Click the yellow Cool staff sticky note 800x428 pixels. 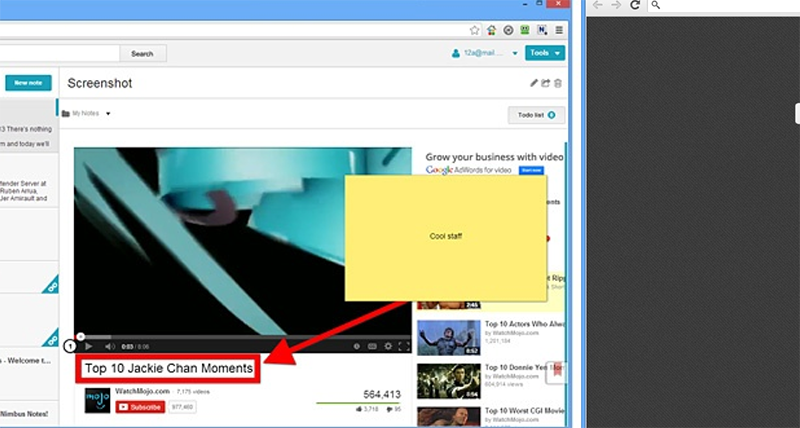tap(446, 237)
